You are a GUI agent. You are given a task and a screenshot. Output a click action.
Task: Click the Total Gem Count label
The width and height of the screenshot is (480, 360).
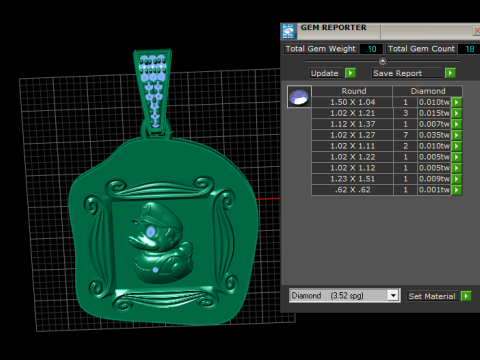[x=421, y=49]
